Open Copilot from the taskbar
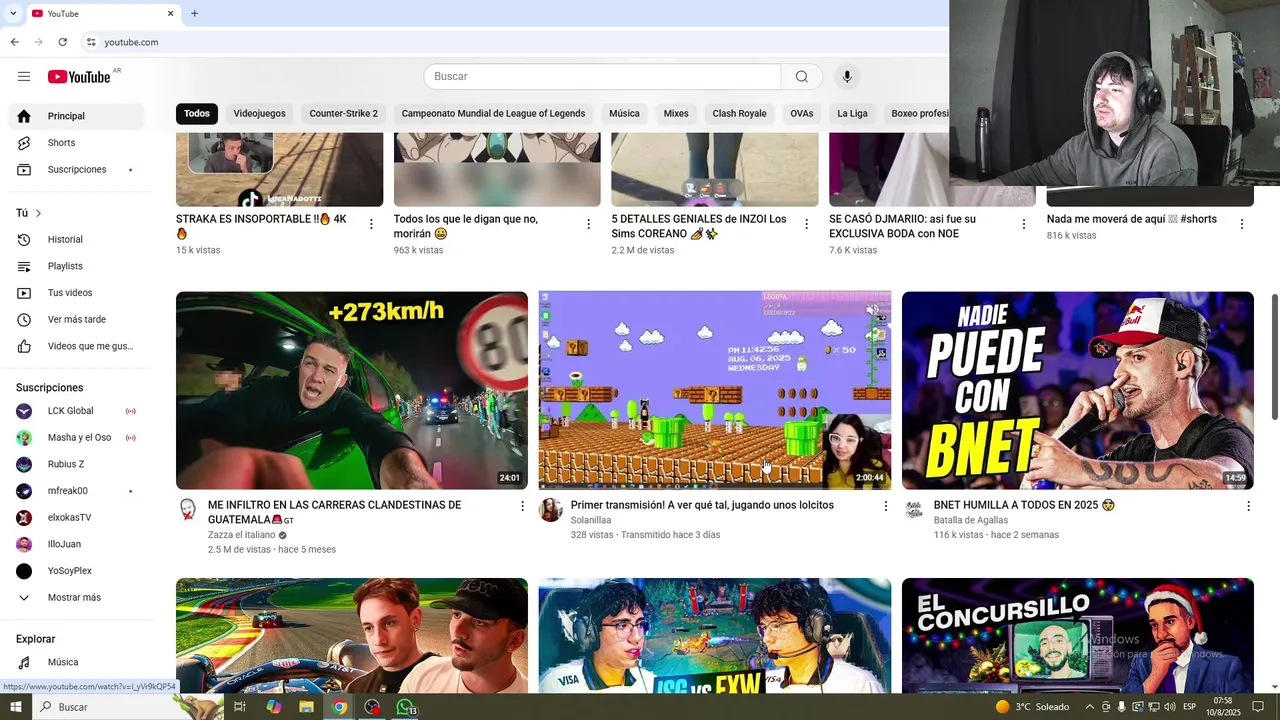This screenshot has width=1280, height=720. coord(273,707)
